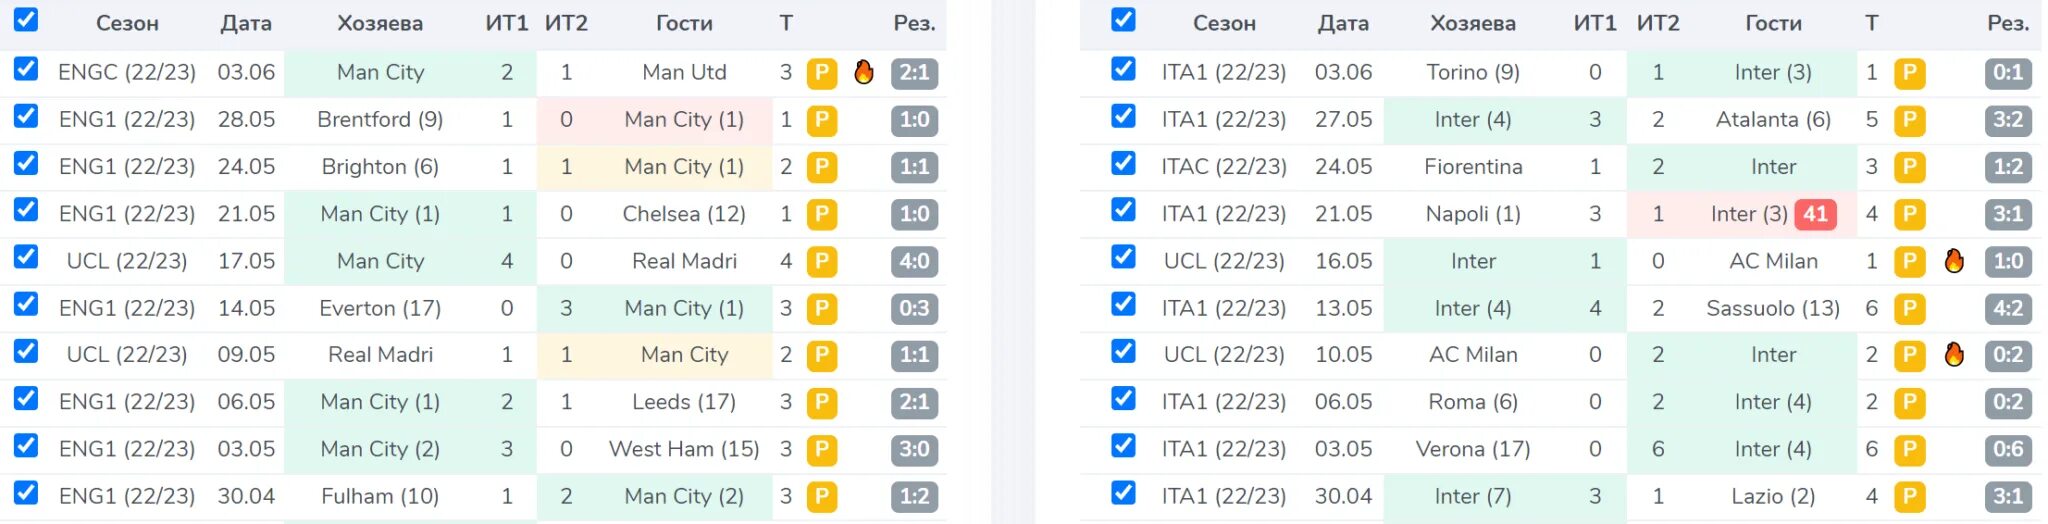Viewport: 2048px width, 524px height.
Task: Uncheck the select-all checkbox in left table header
Action: (26, 19)
